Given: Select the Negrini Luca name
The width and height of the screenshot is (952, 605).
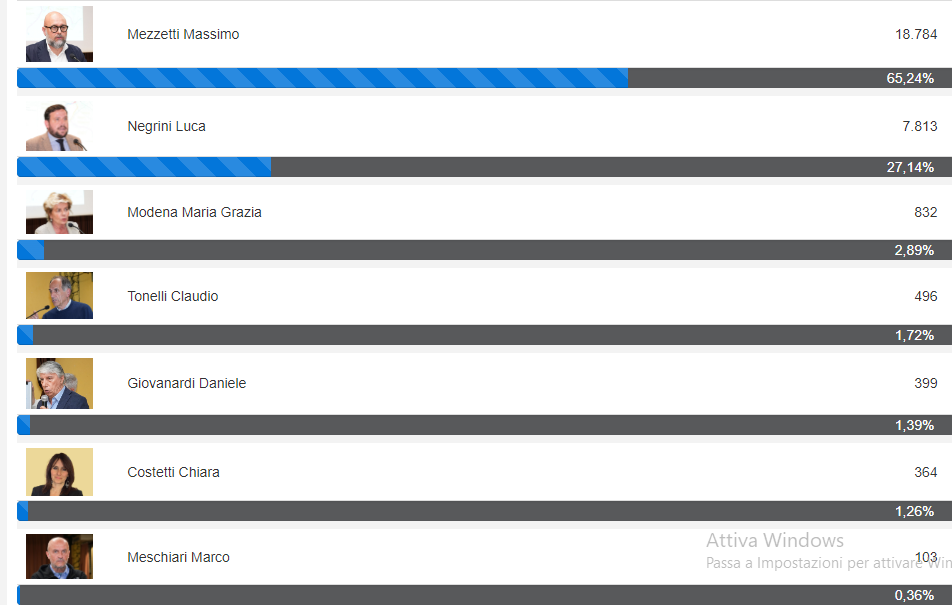Looking at the screenshot, I should click(x=166, y=127).
